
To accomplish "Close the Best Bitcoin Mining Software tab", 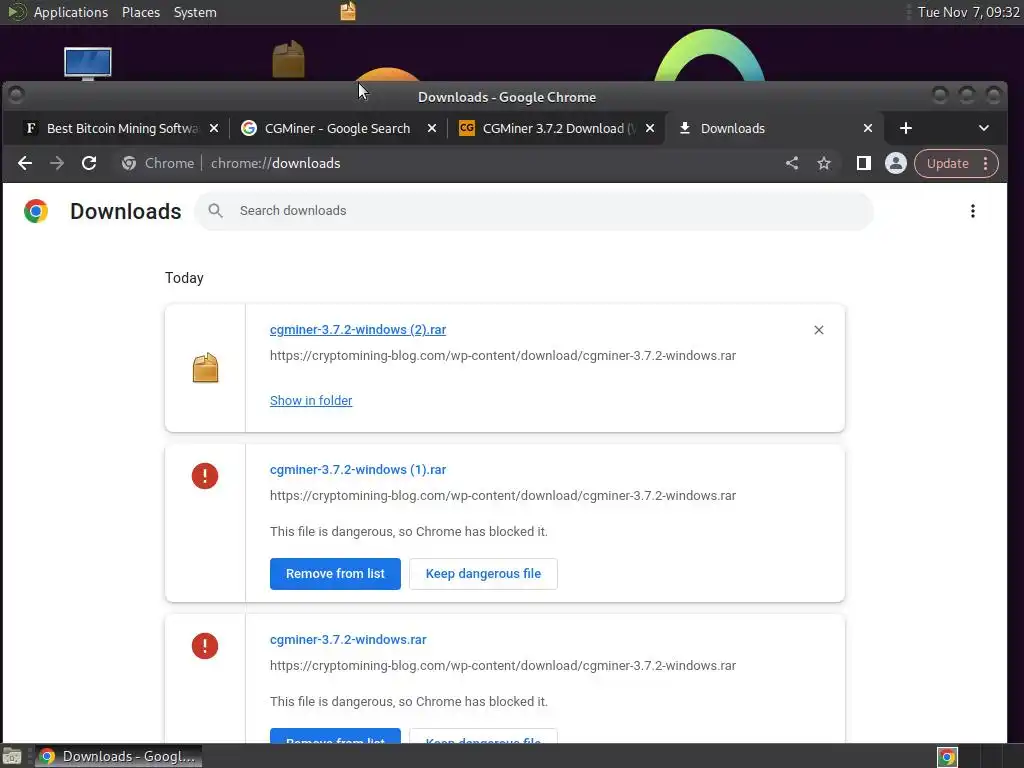I will click(214, 128).
